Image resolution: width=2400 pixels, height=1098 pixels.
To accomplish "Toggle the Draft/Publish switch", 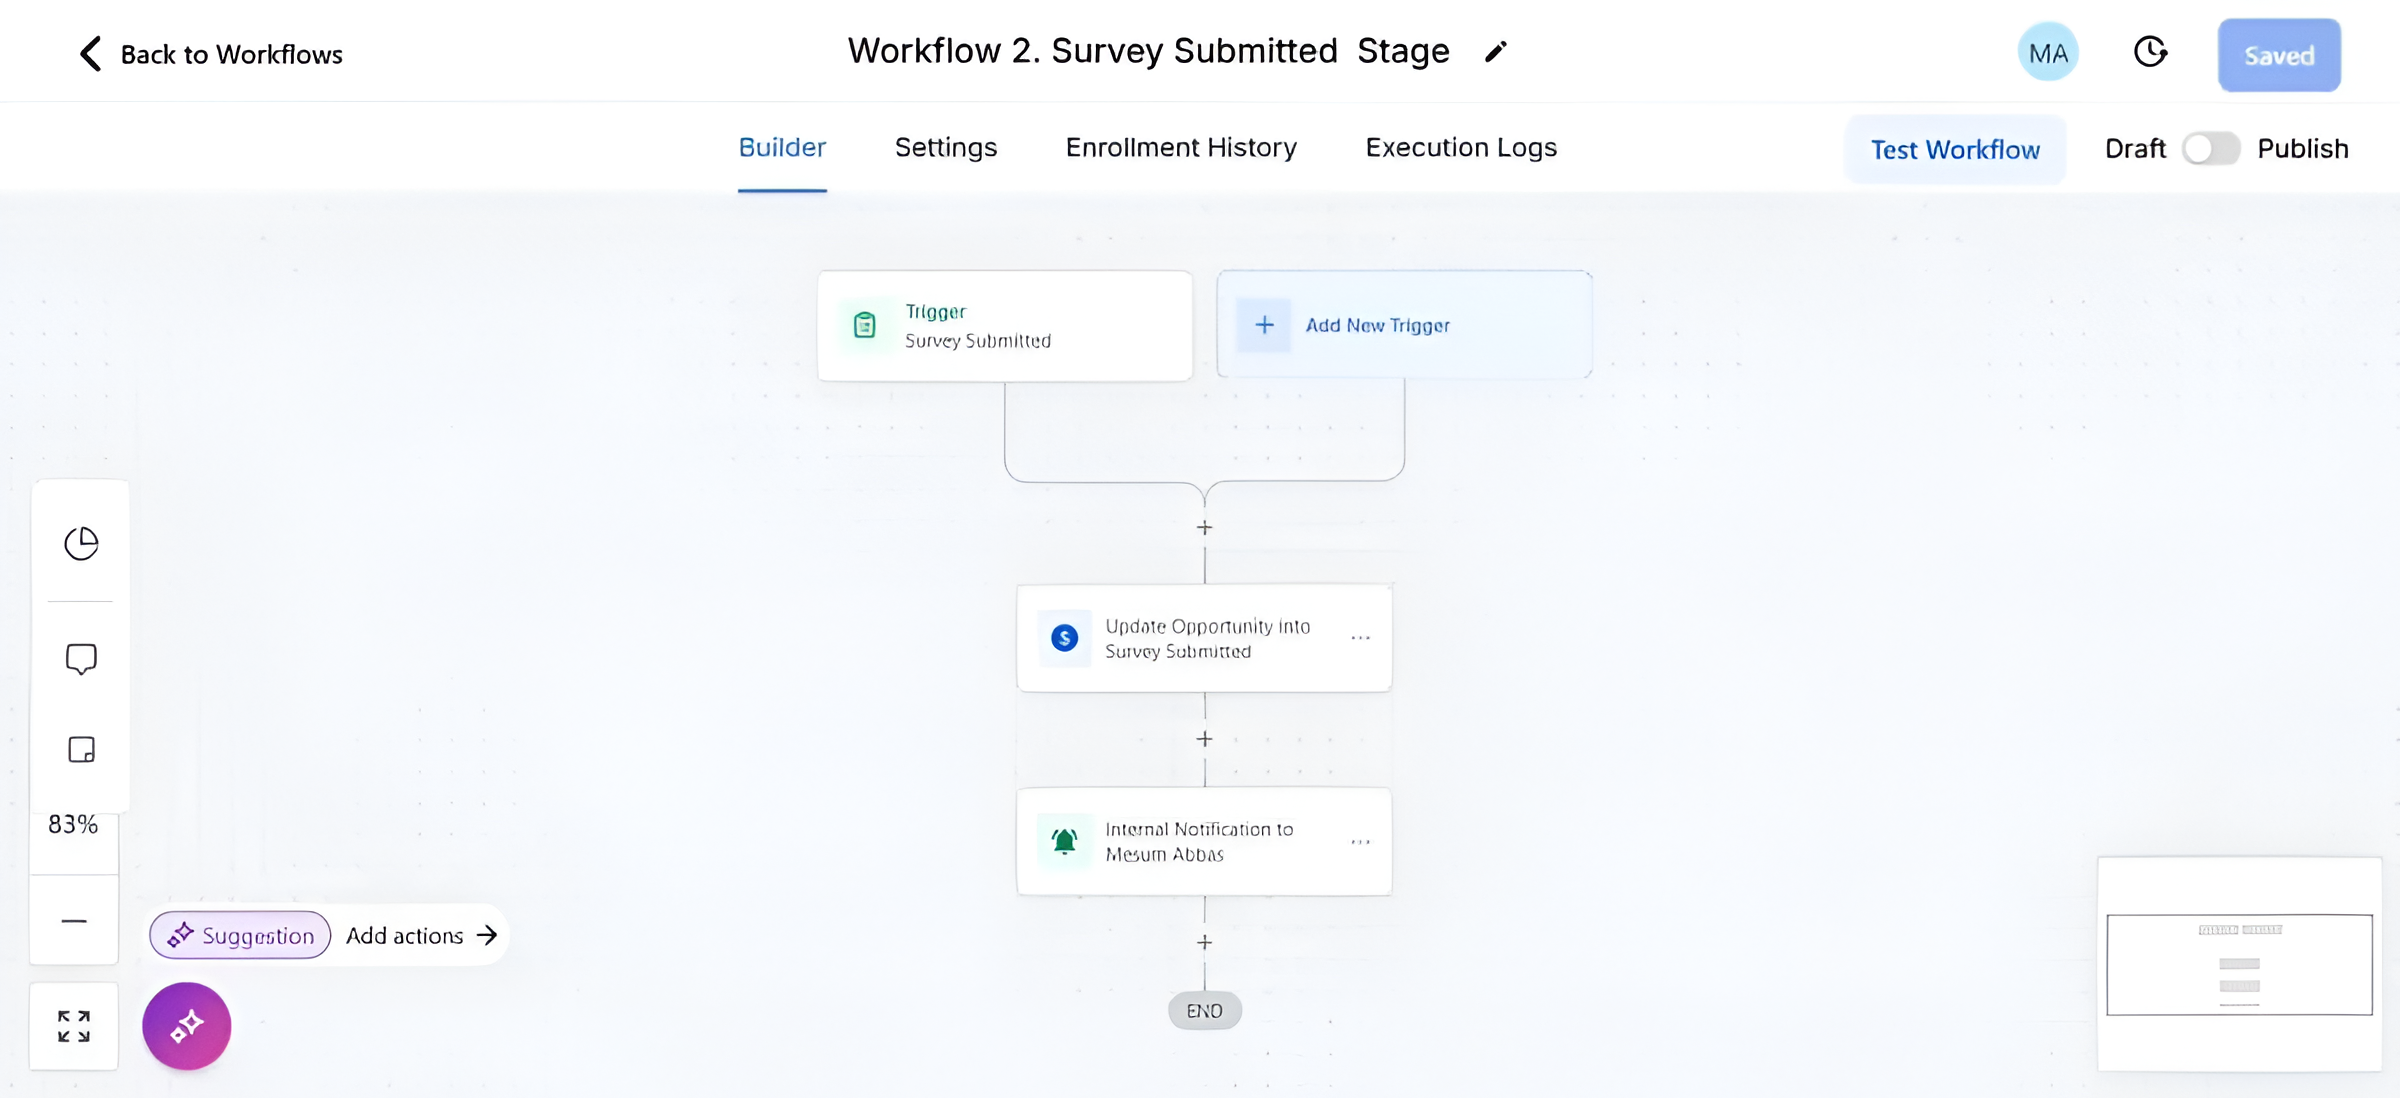I will [2210, 149].
